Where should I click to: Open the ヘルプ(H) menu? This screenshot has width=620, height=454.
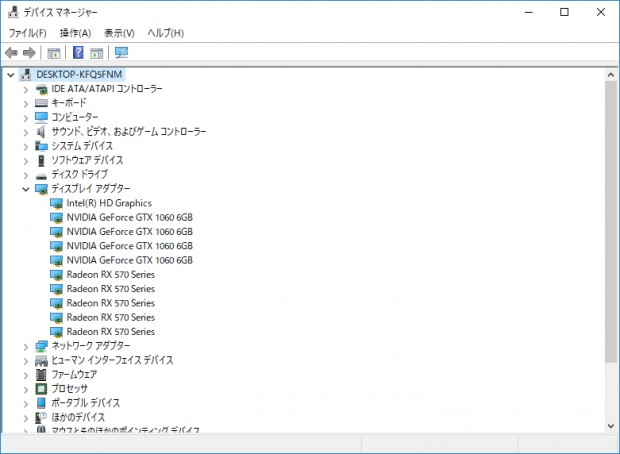(166, 33)
